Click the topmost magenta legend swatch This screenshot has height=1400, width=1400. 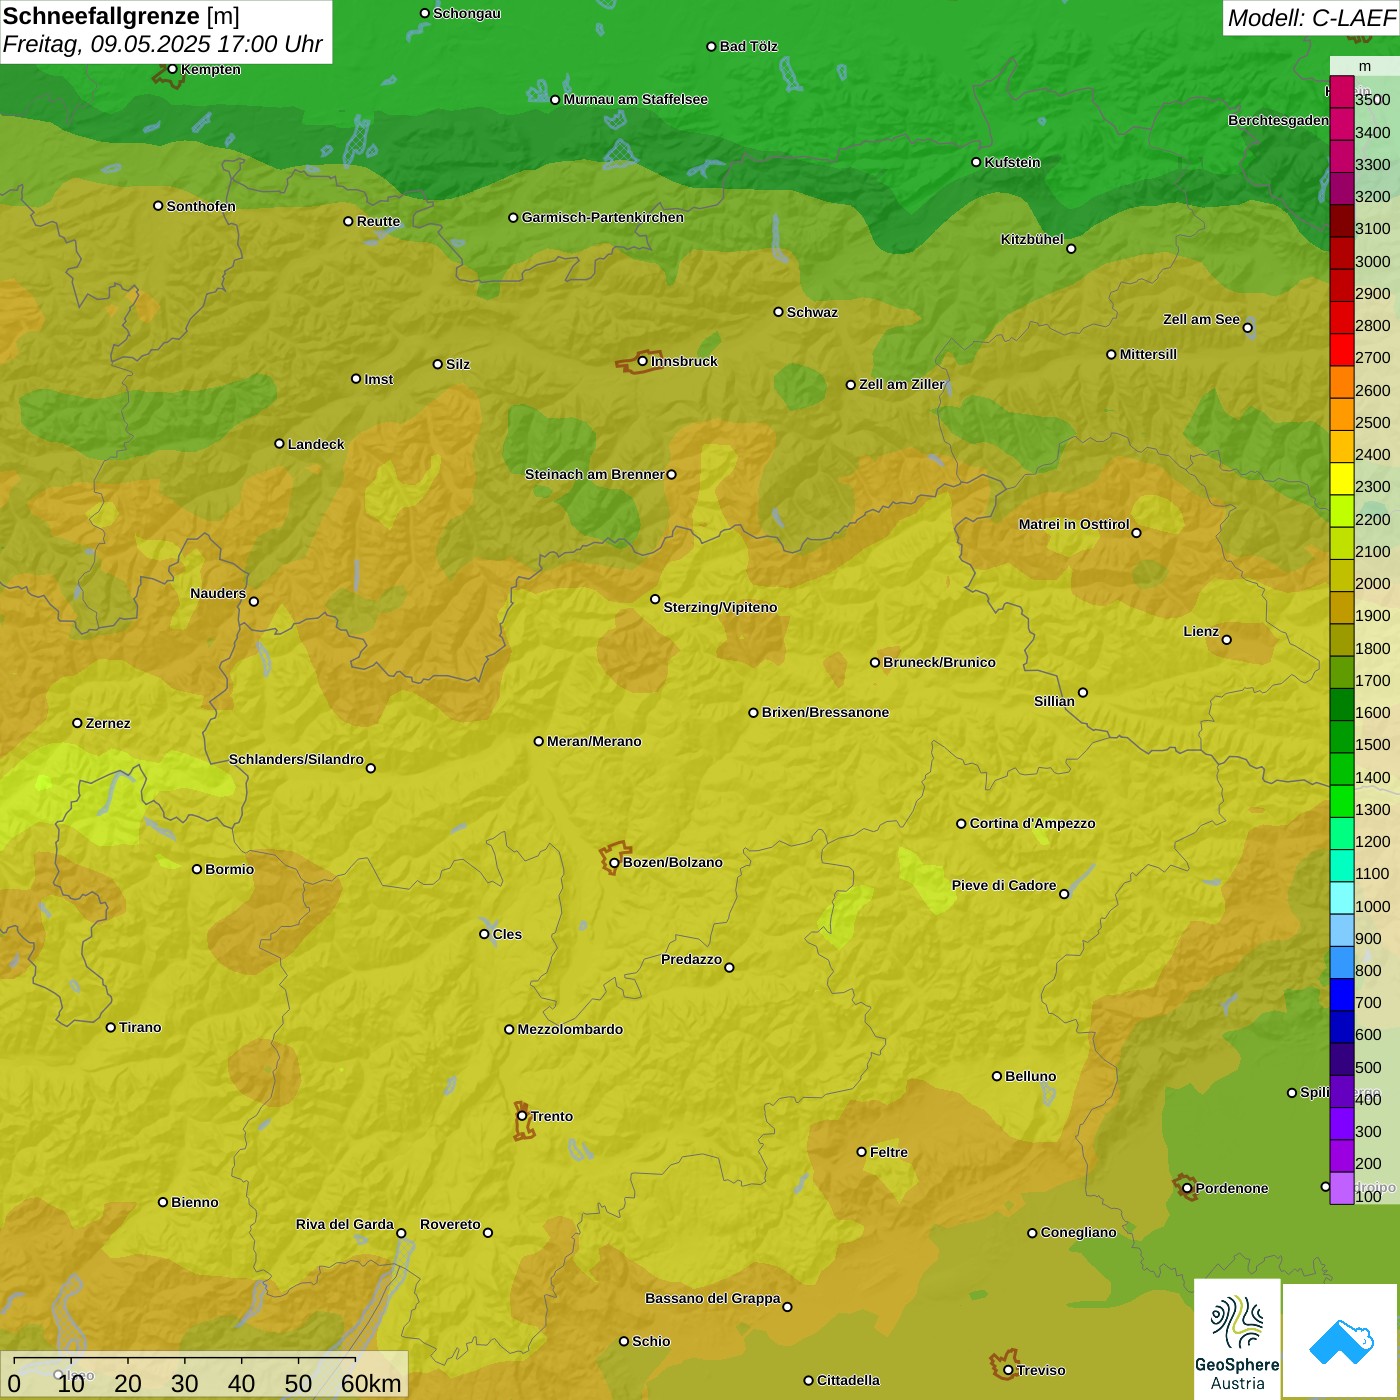tap(1341, 92)
